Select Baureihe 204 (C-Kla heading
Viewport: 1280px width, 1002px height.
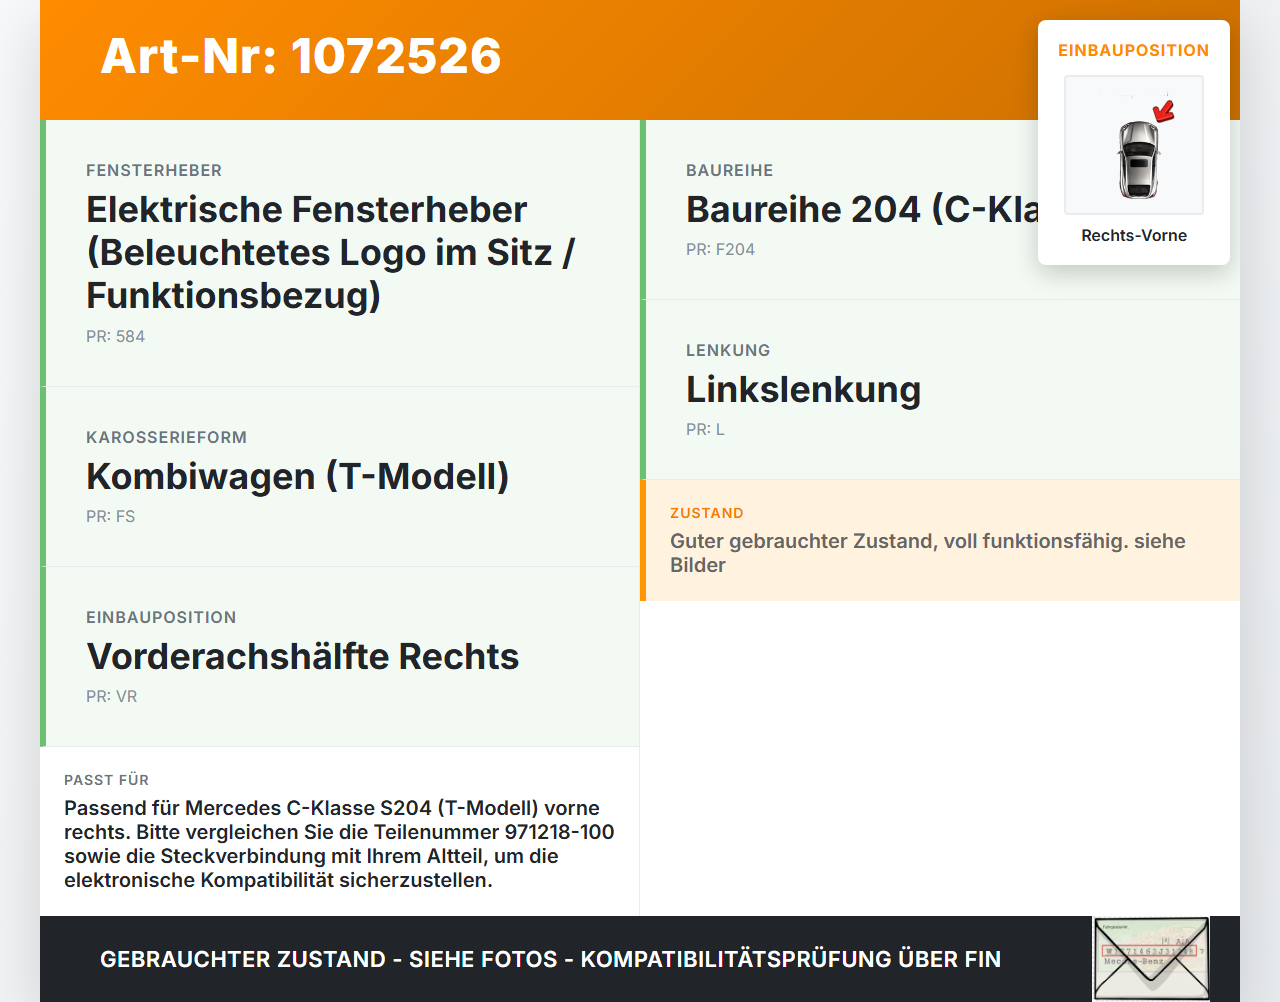coord(862,209)
